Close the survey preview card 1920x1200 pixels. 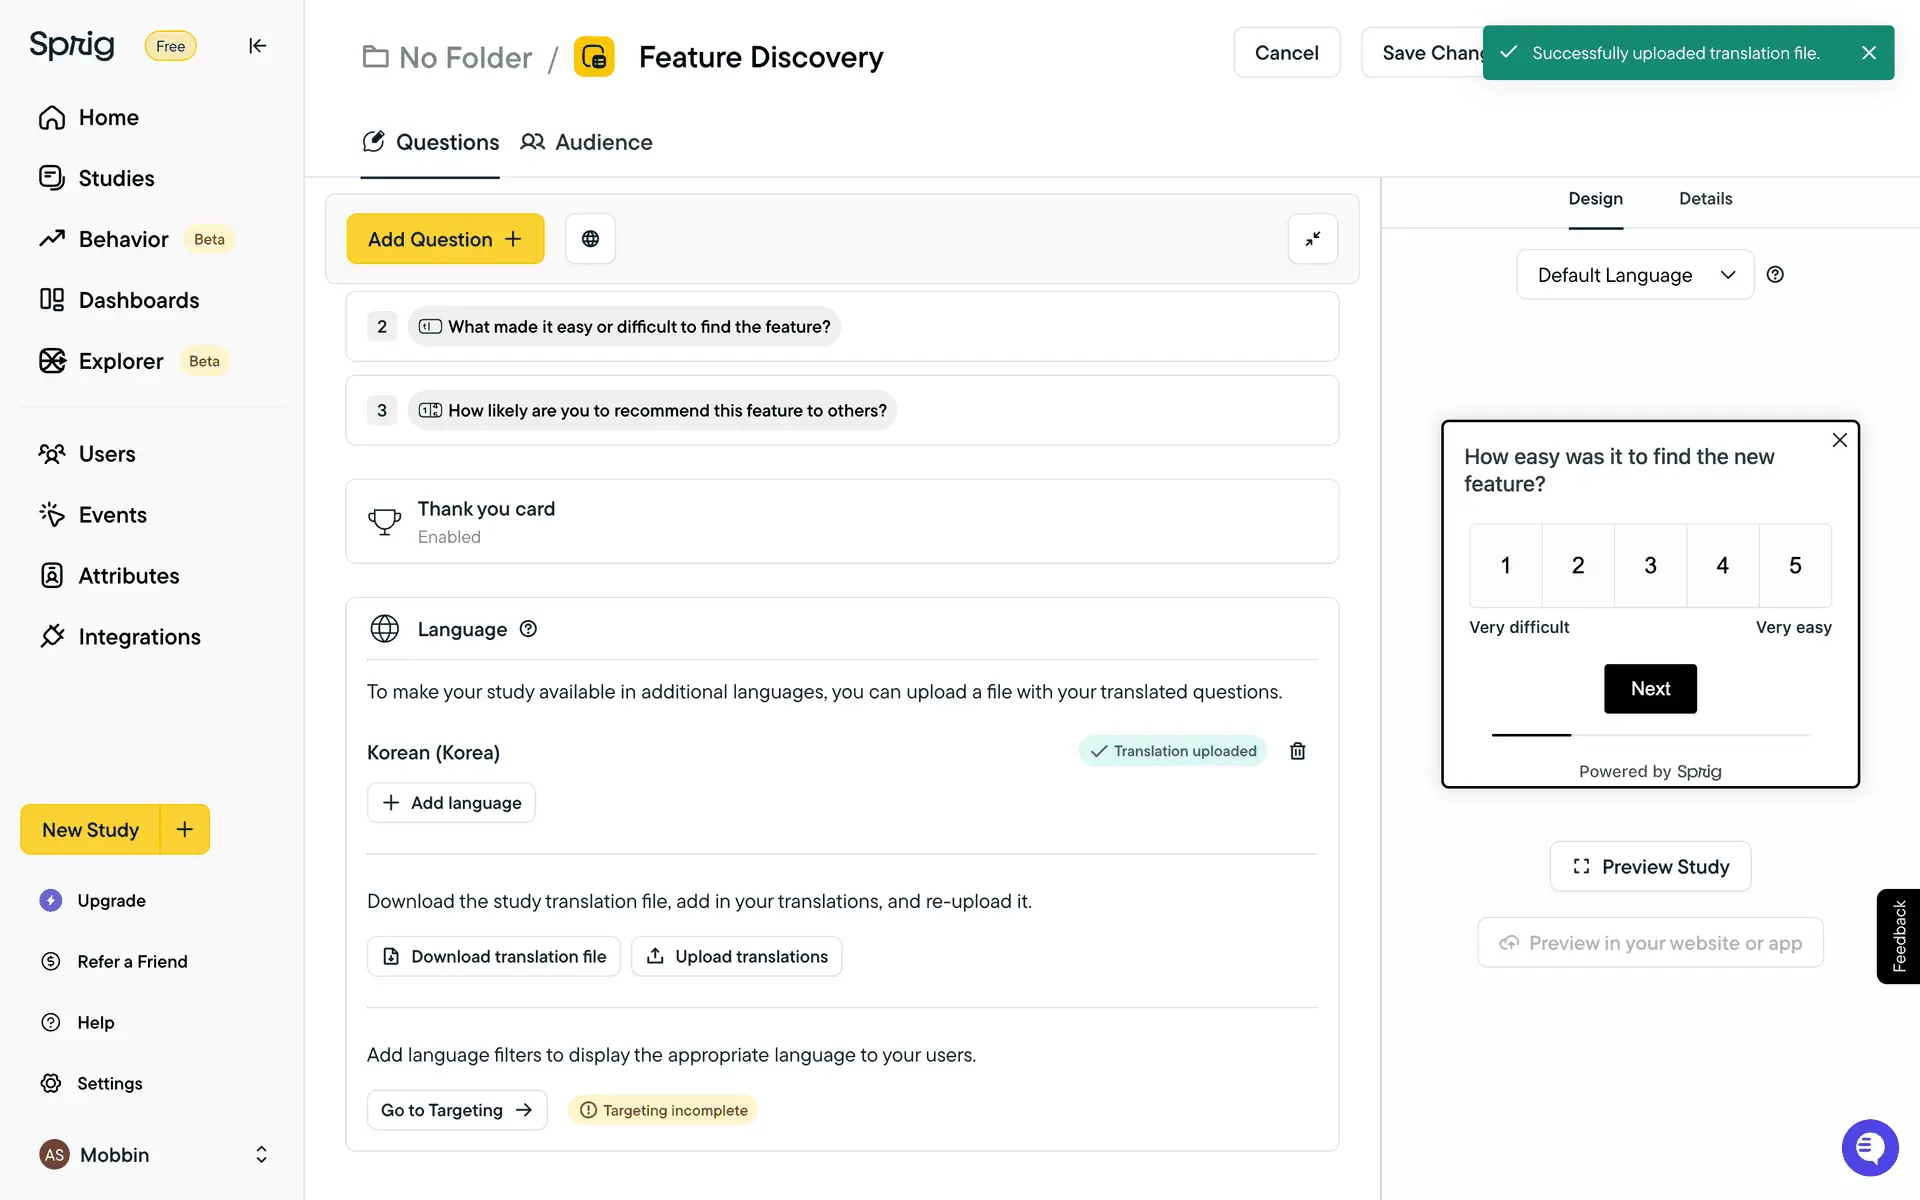coord(1839,440)
